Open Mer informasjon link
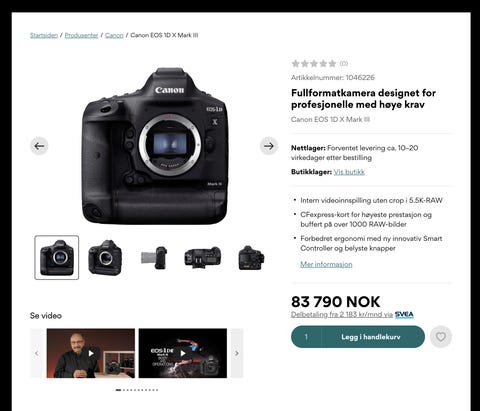This screenshot has height=411, width=480. click(326, 264)
